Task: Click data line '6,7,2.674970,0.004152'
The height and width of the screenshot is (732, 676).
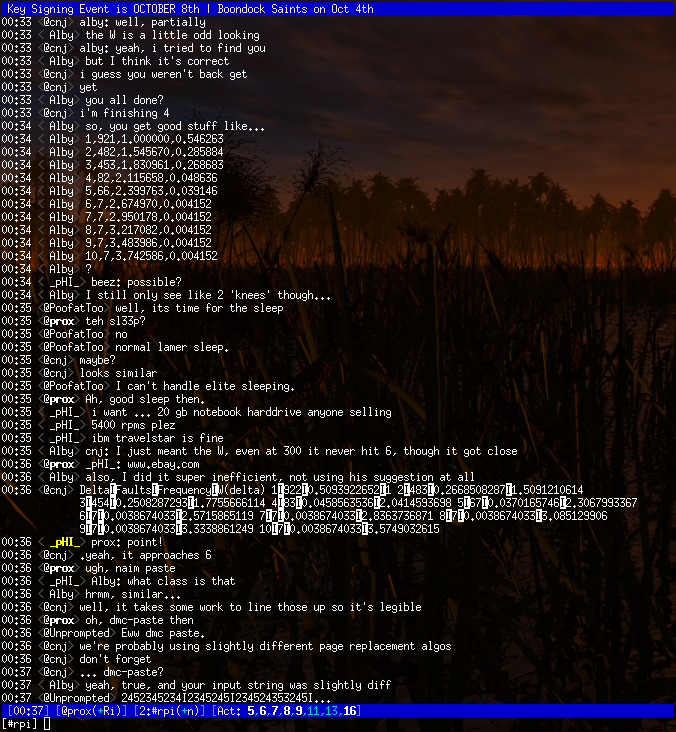Action: pos(148,204)
